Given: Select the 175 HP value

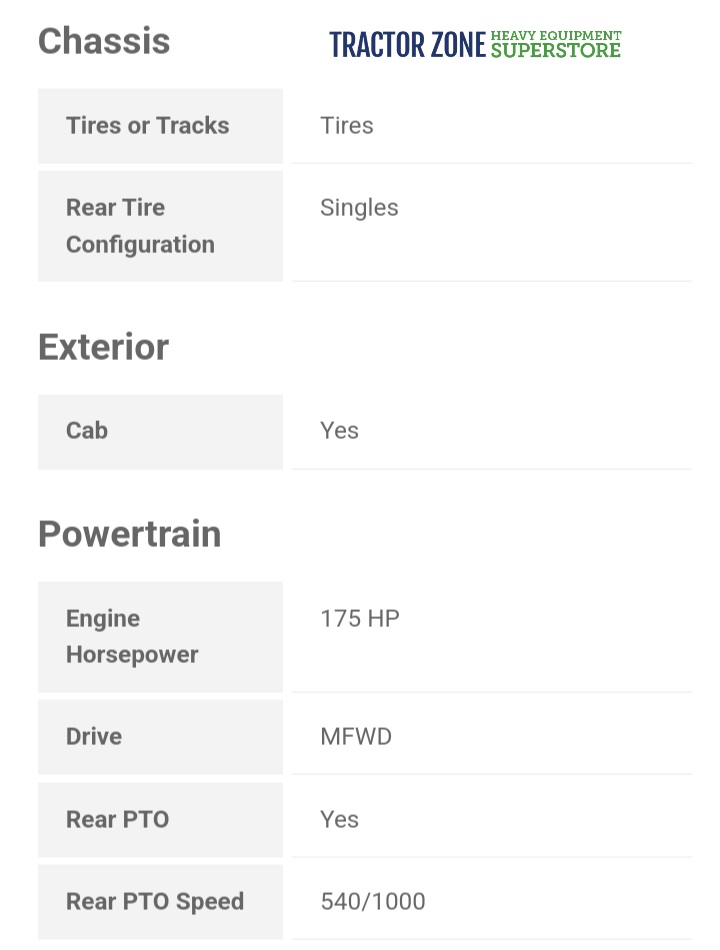Looking at the screenshot, I should pos(360,619).
